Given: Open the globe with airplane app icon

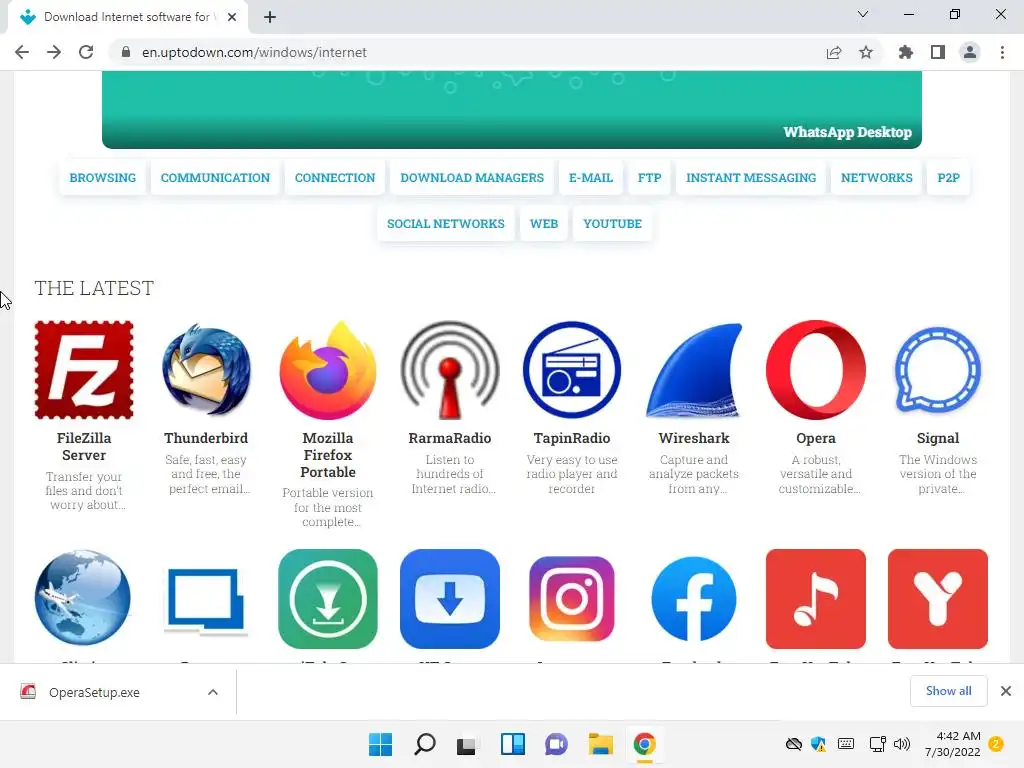Looking at the screenshot, I should pos(83,598).
